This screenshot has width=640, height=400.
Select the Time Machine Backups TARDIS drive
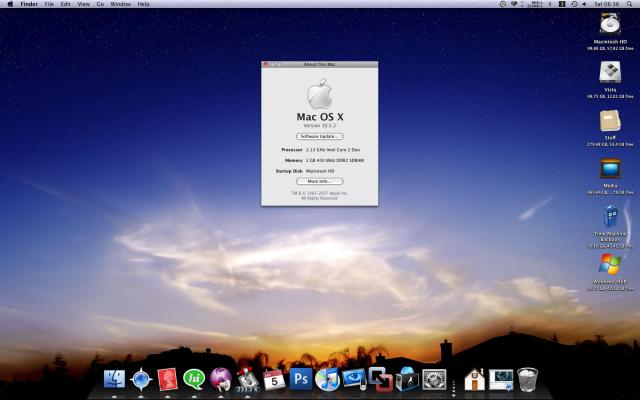pos(610,216)
